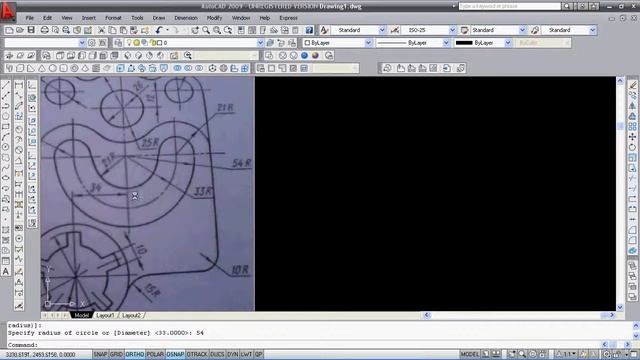Click the Table Style icon

coord(464,30)
